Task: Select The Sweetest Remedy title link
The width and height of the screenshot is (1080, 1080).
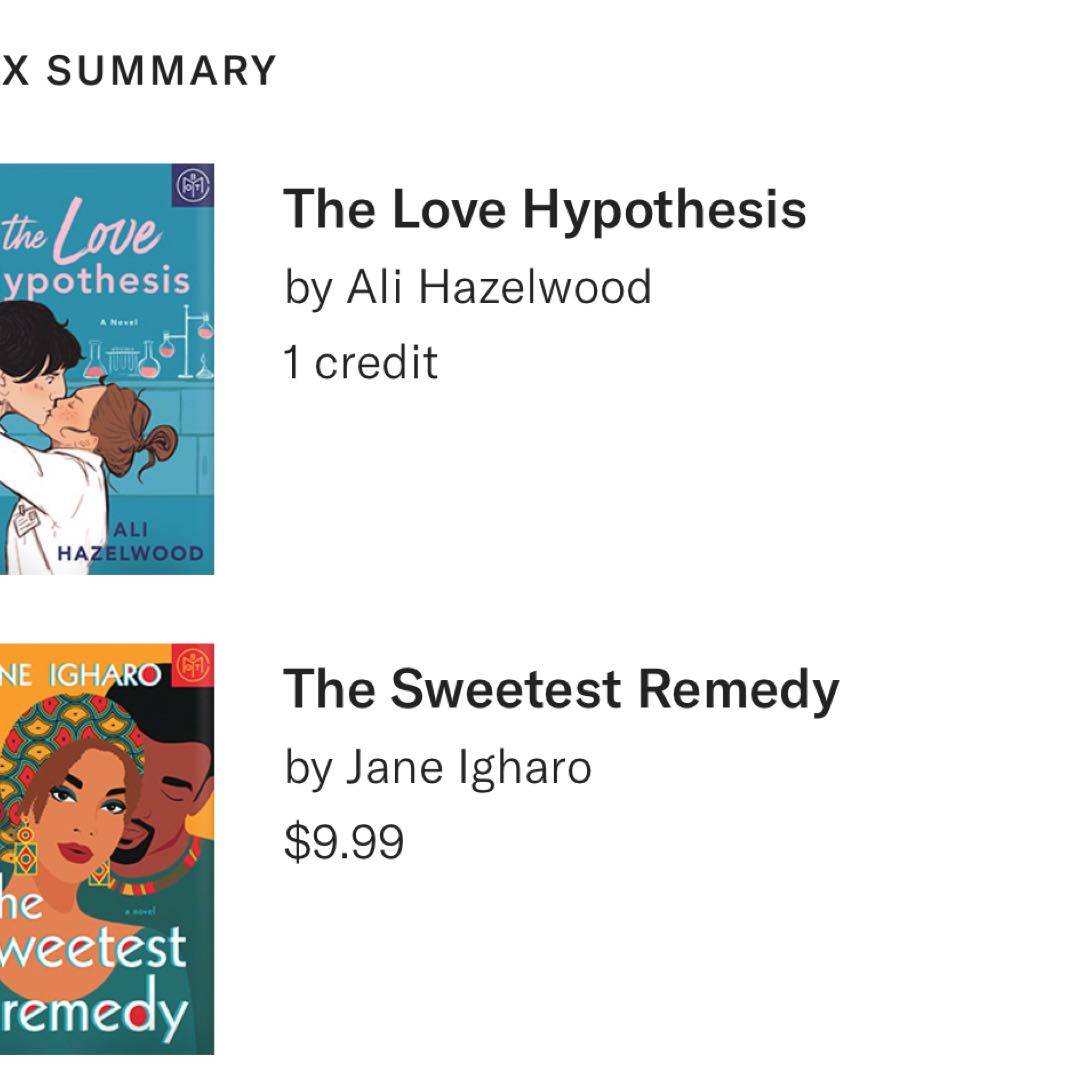Action: coord(561,690)
